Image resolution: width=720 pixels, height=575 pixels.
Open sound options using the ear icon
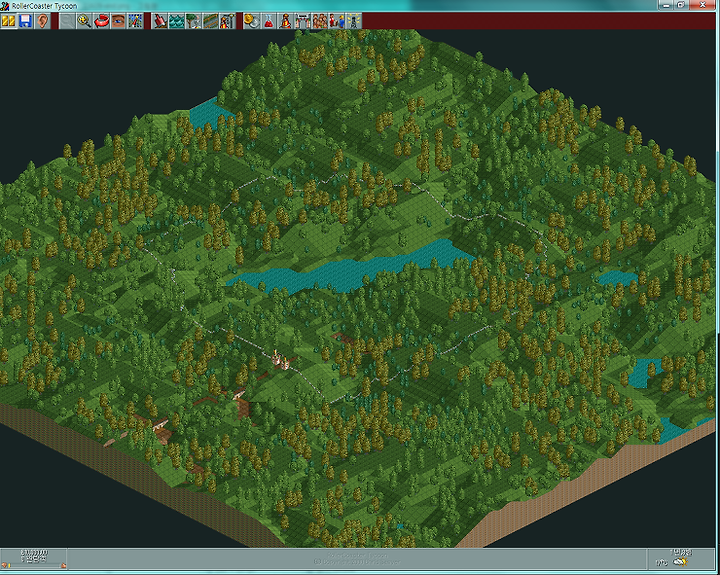click(42, 21)
